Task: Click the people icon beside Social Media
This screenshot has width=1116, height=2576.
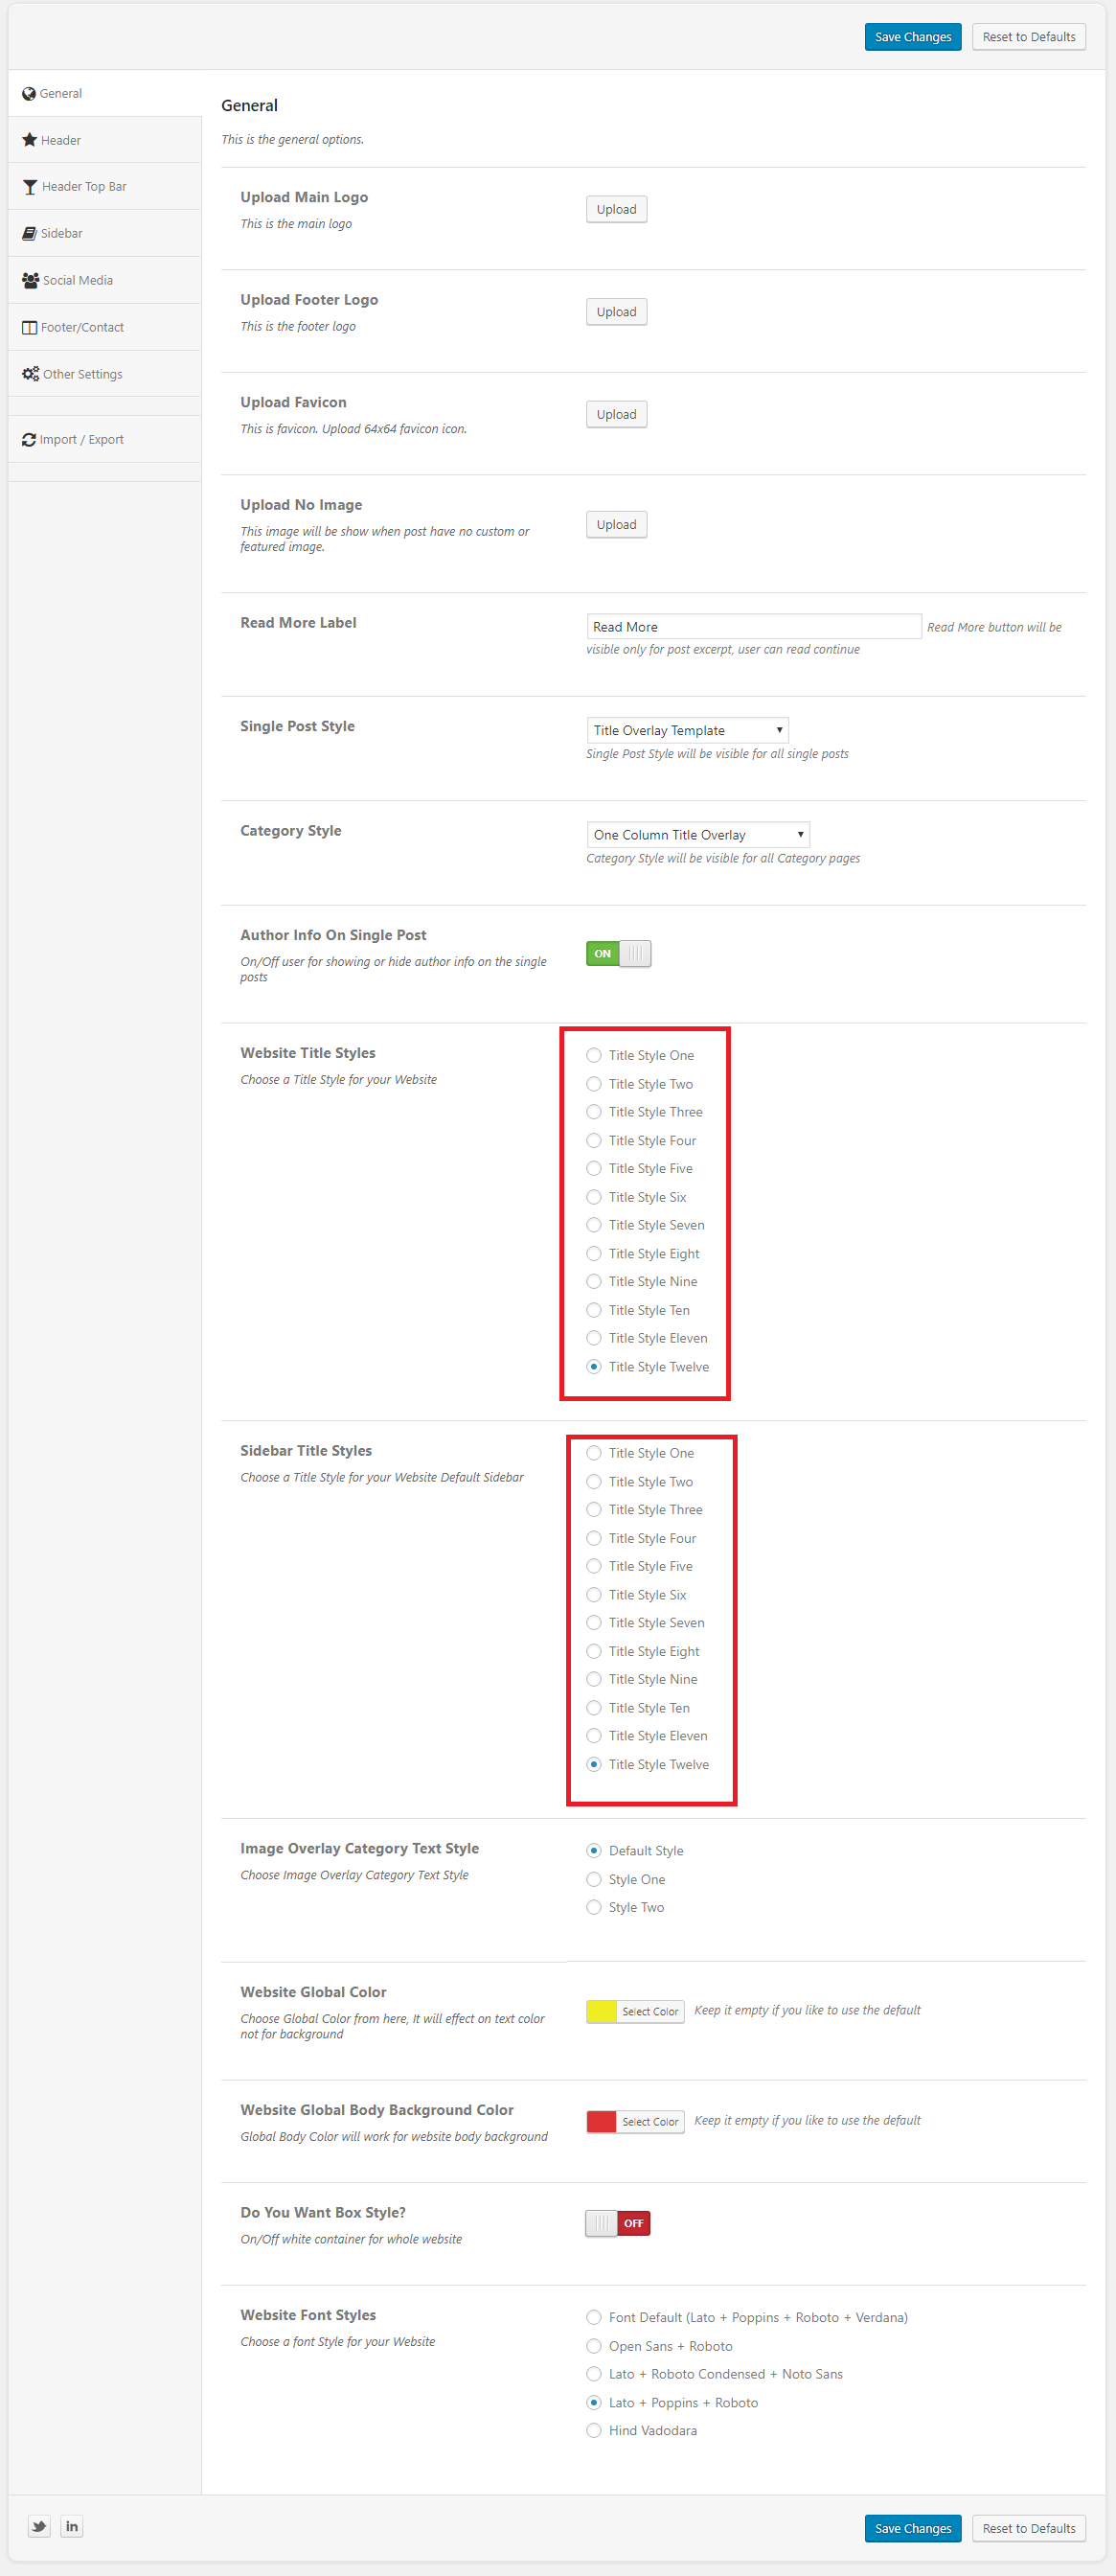Action: pos(30,281)
